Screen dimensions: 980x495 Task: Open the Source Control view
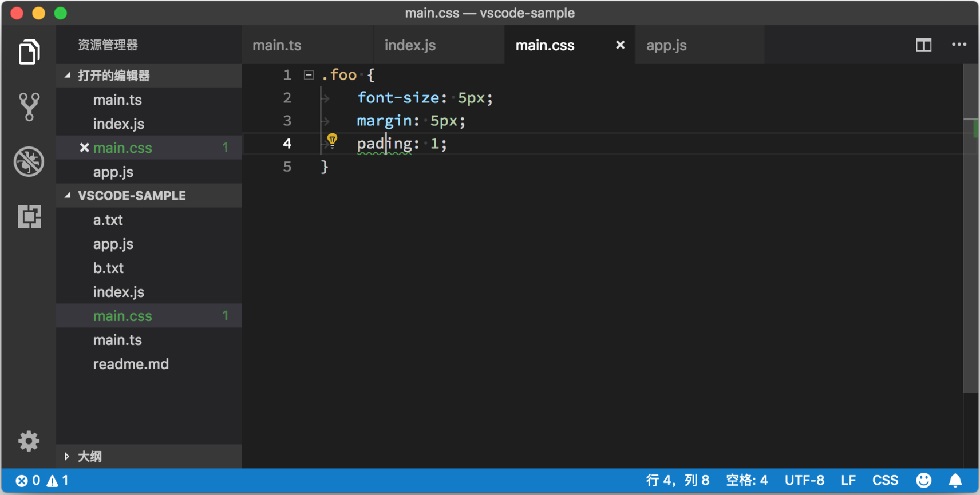click(x=29, y=107)
